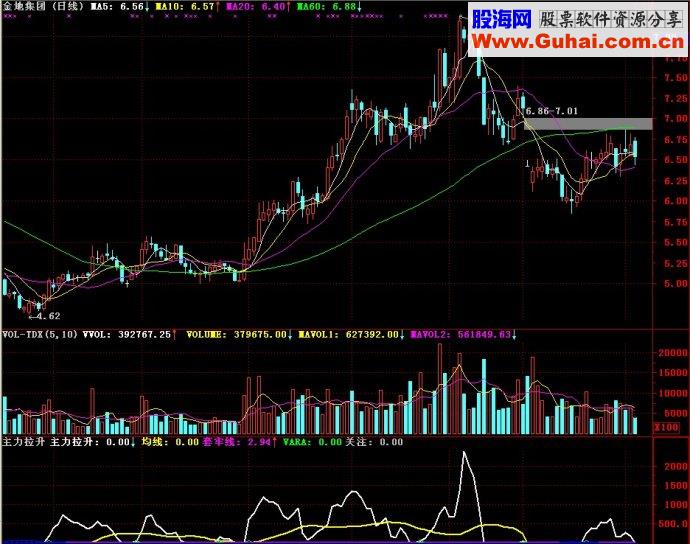Click the 6.50 price axis label
Screen dimensions: 690x544
(x=675, y=160)
